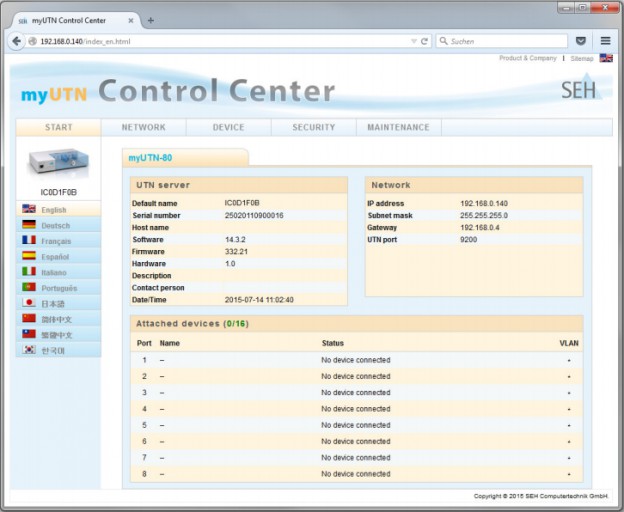The height and width of the screenshot is (512, 624).
Task: Follow the Sitemap link
Action: [x=581, y=59]
